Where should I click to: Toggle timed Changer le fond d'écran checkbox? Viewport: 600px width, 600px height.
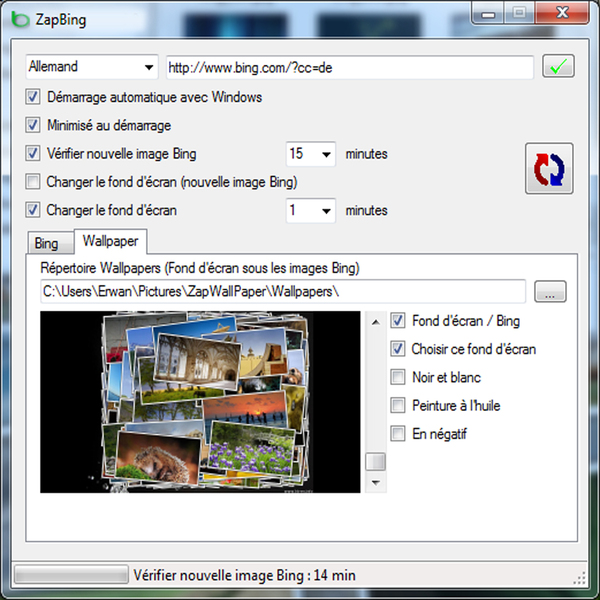(x=33, y=210)
